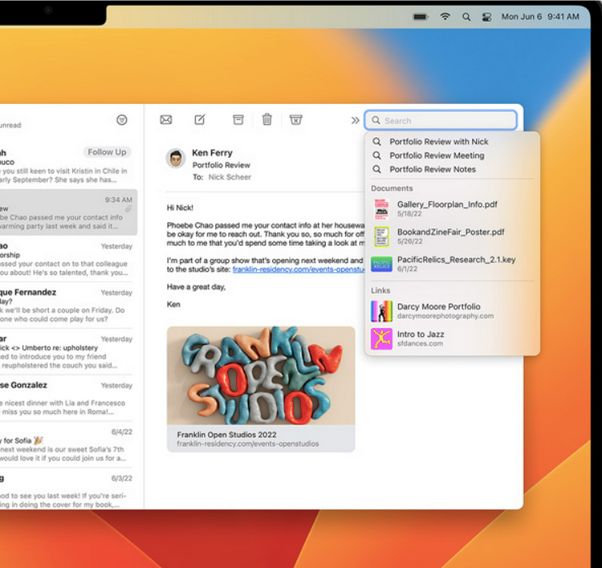
Task: Open the message dated 6/3/22
Action: pos(66,491)
